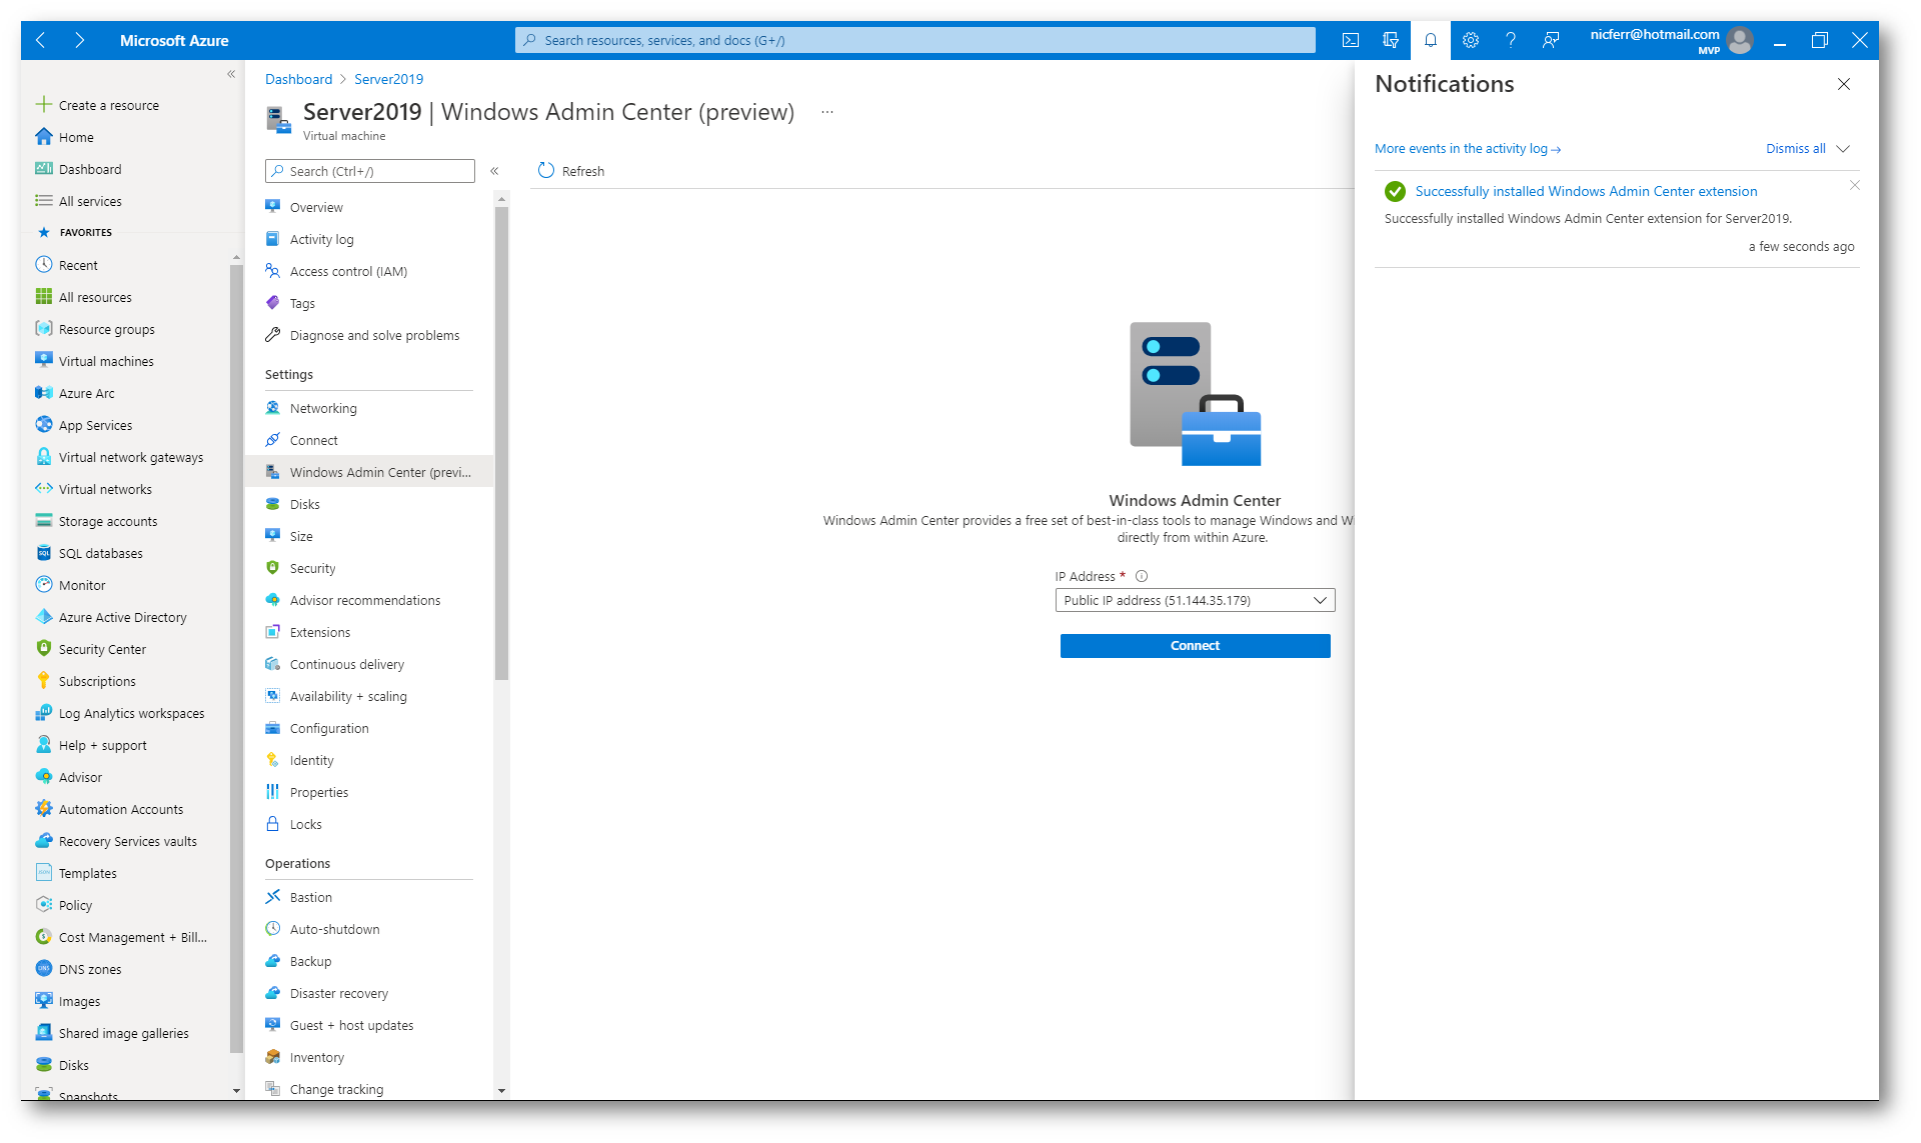Open Resource groups in favorites sidebar
The image size is (1921, 1143).
coord(106,329)
